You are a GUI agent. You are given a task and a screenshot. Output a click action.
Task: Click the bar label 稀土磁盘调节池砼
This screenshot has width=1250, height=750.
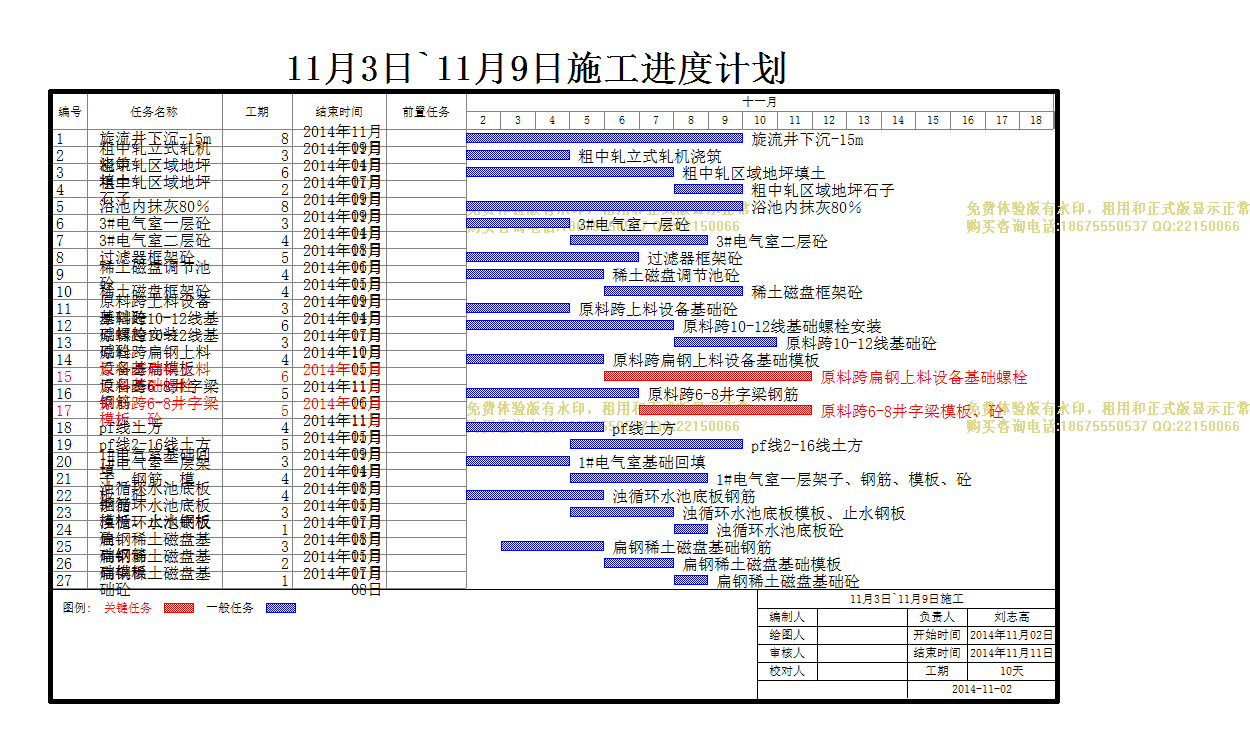click(x=677, y=275)
